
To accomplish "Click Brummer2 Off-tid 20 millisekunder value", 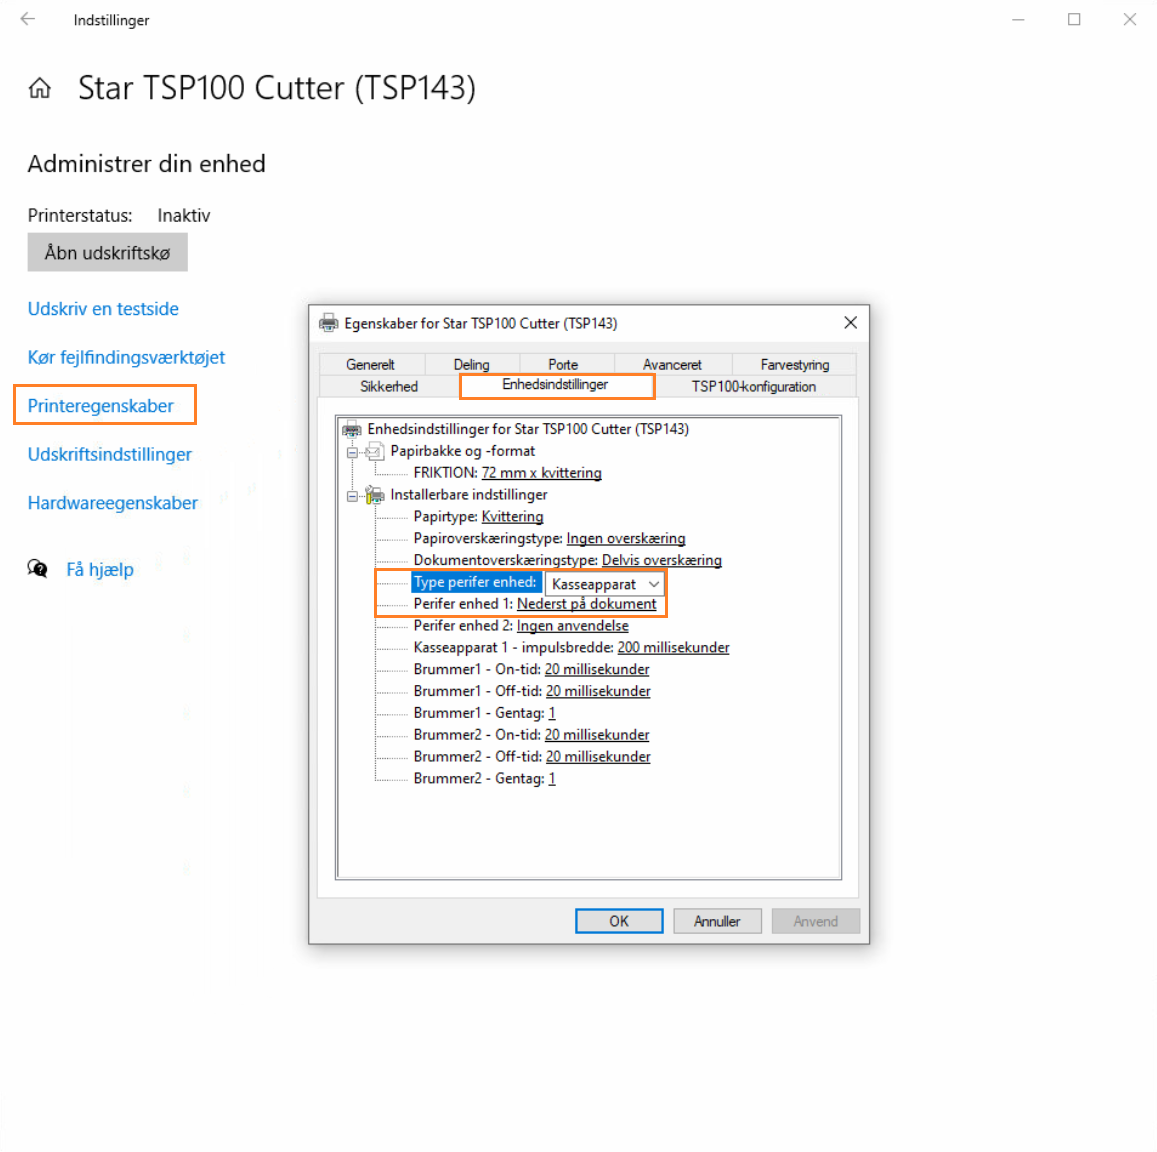I will pos(598,756).
